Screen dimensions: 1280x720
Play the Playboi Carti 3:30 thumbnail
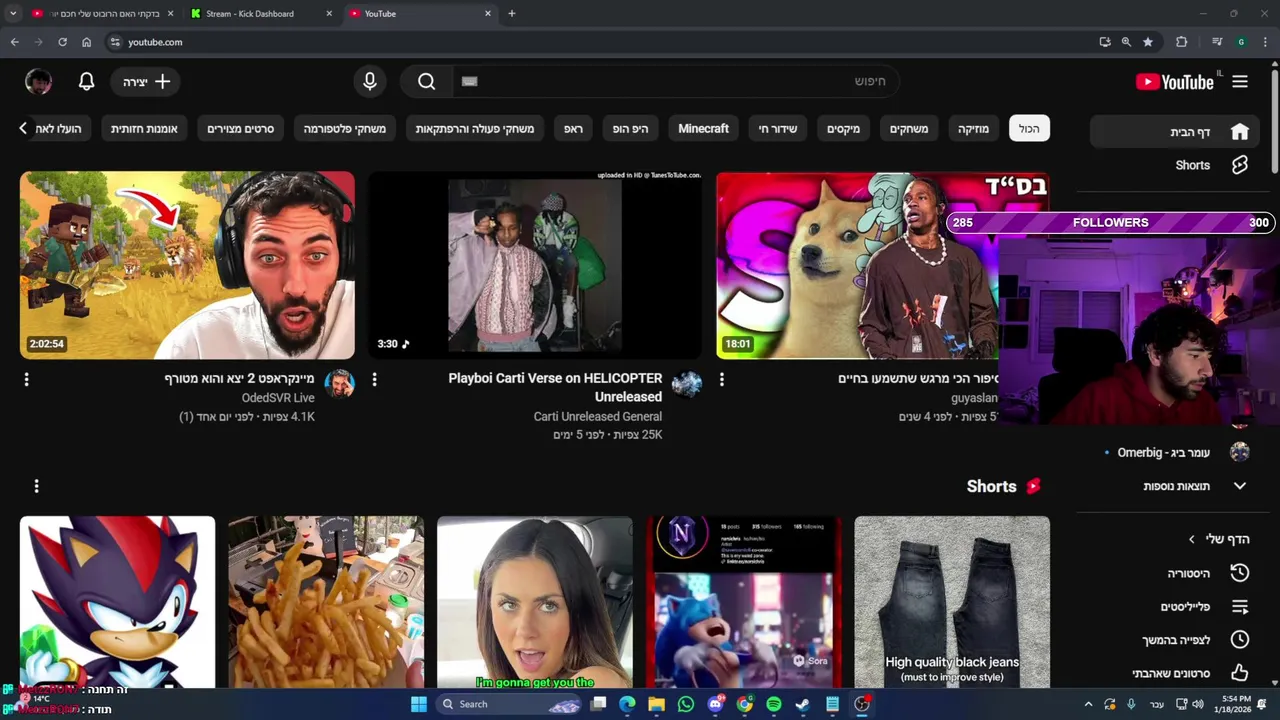(535, 265)
